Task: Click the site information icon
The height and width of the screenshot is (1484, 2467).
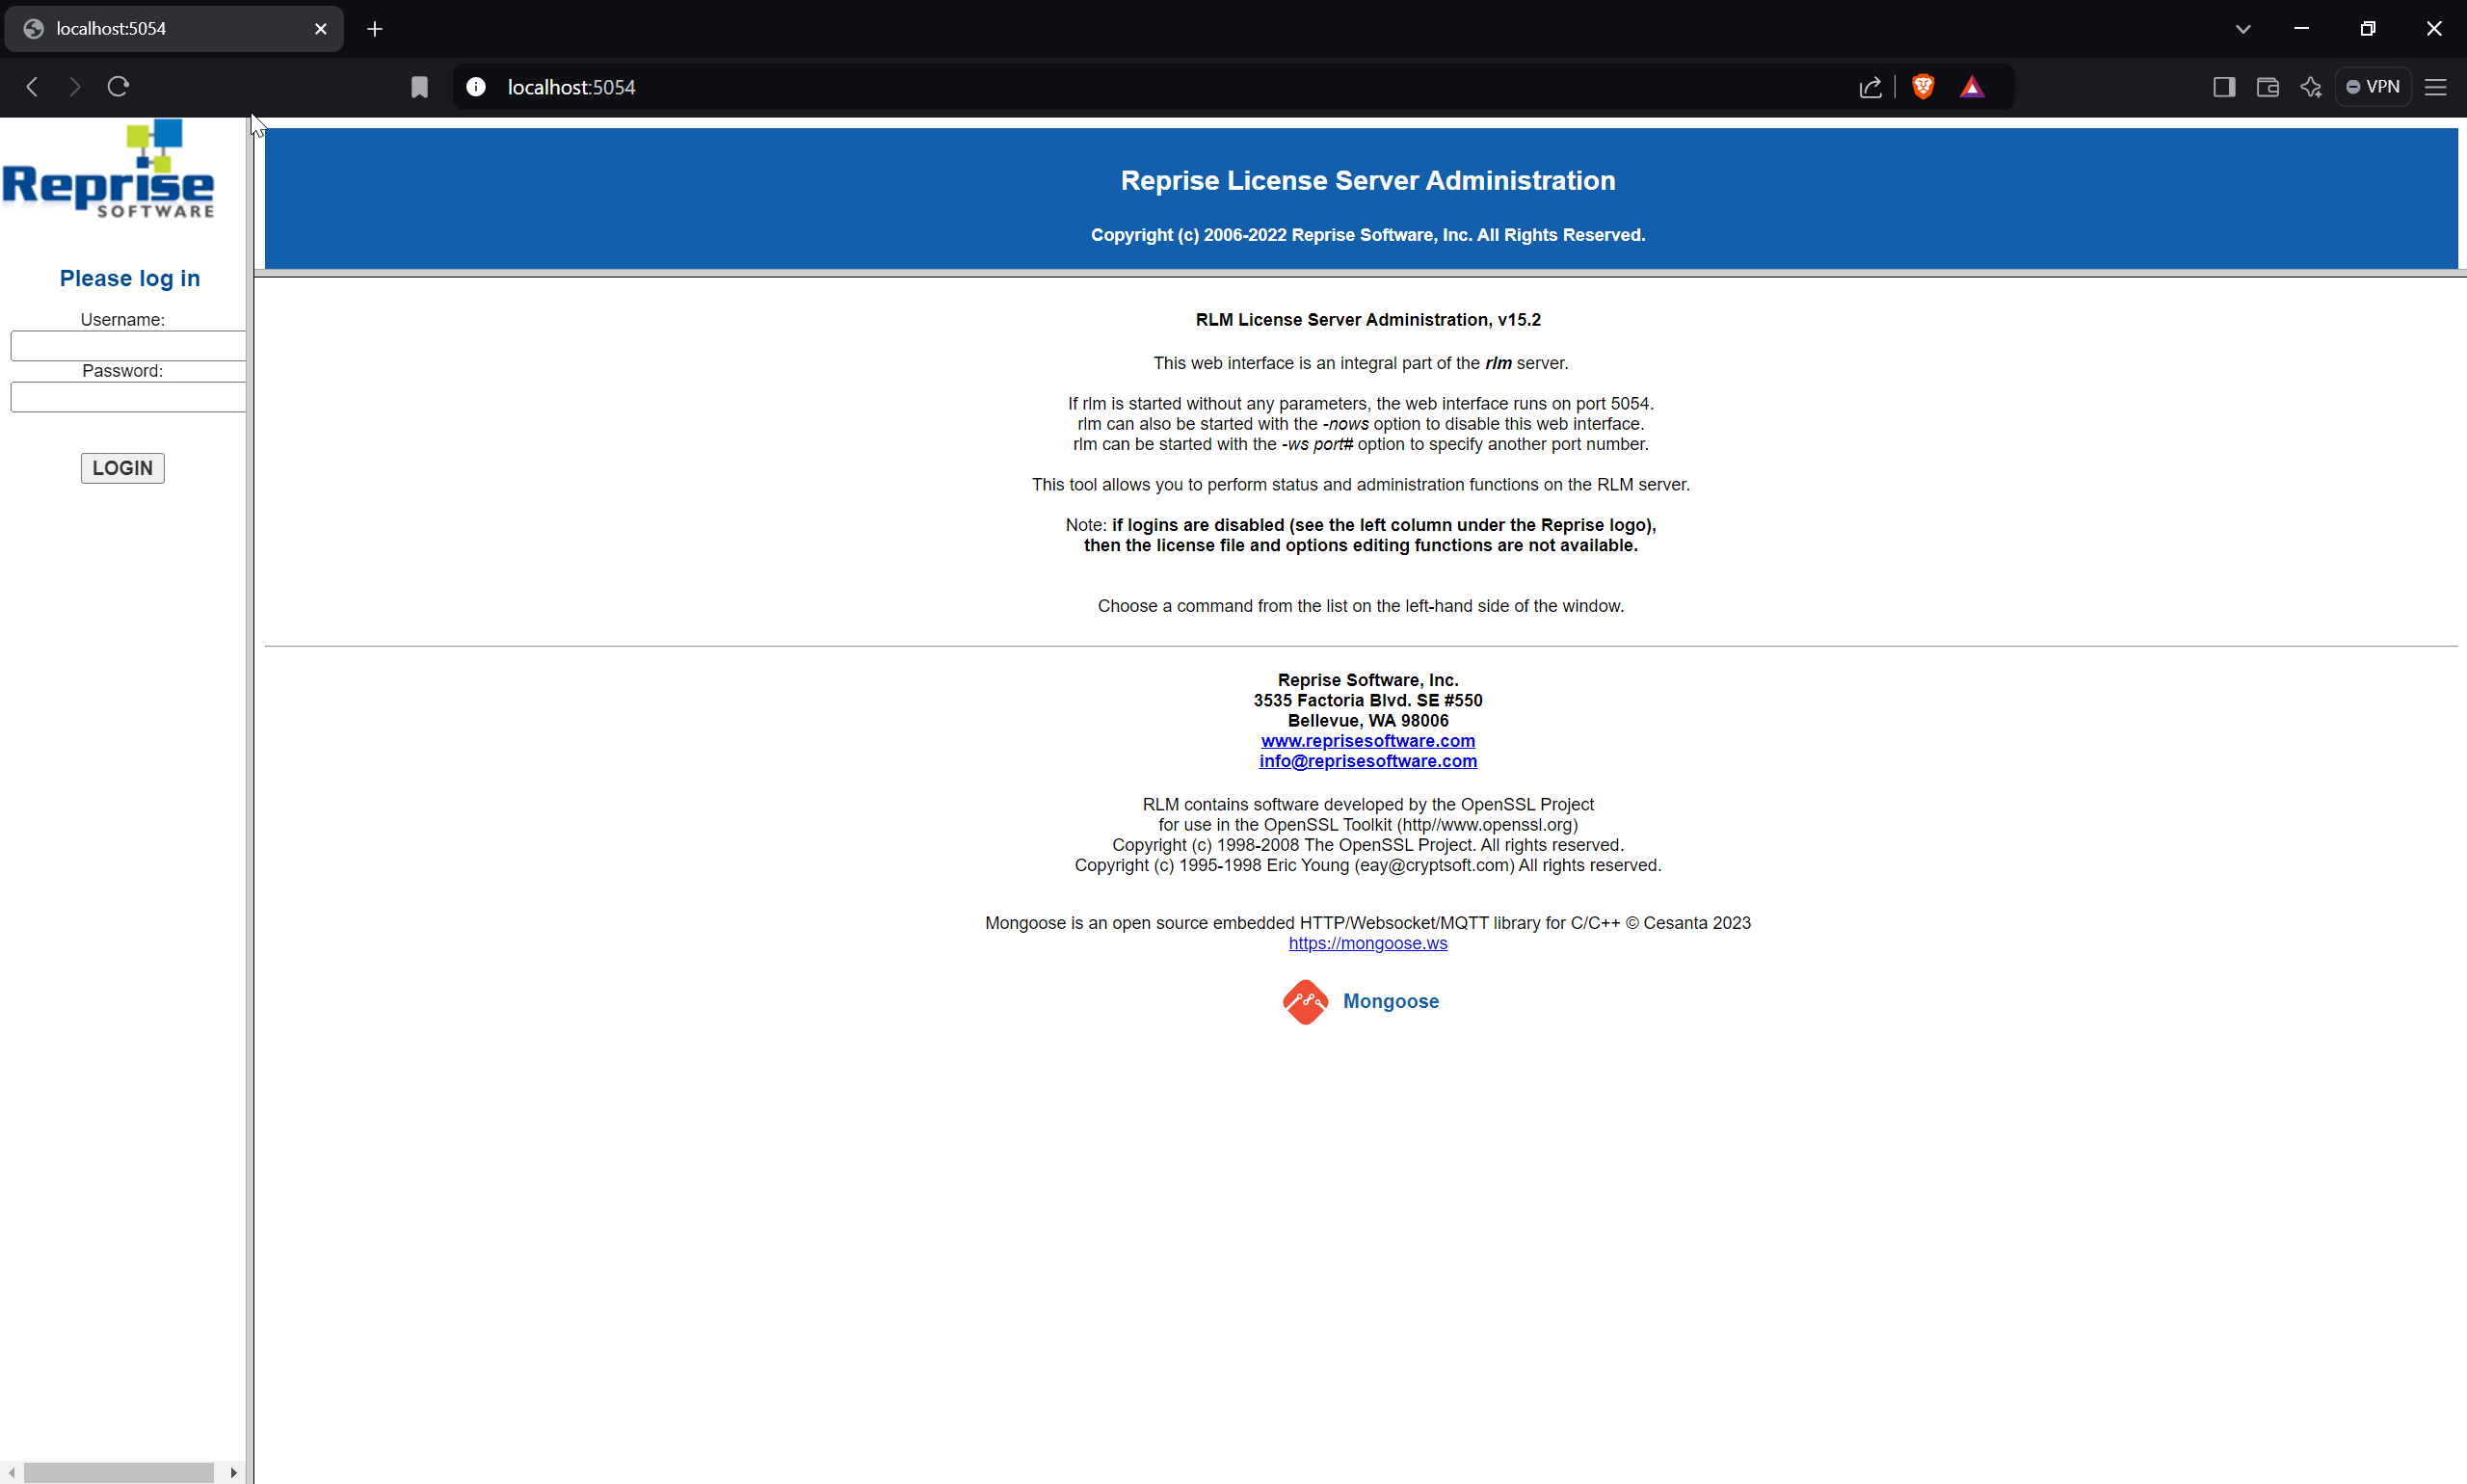Action: point(476,87)
